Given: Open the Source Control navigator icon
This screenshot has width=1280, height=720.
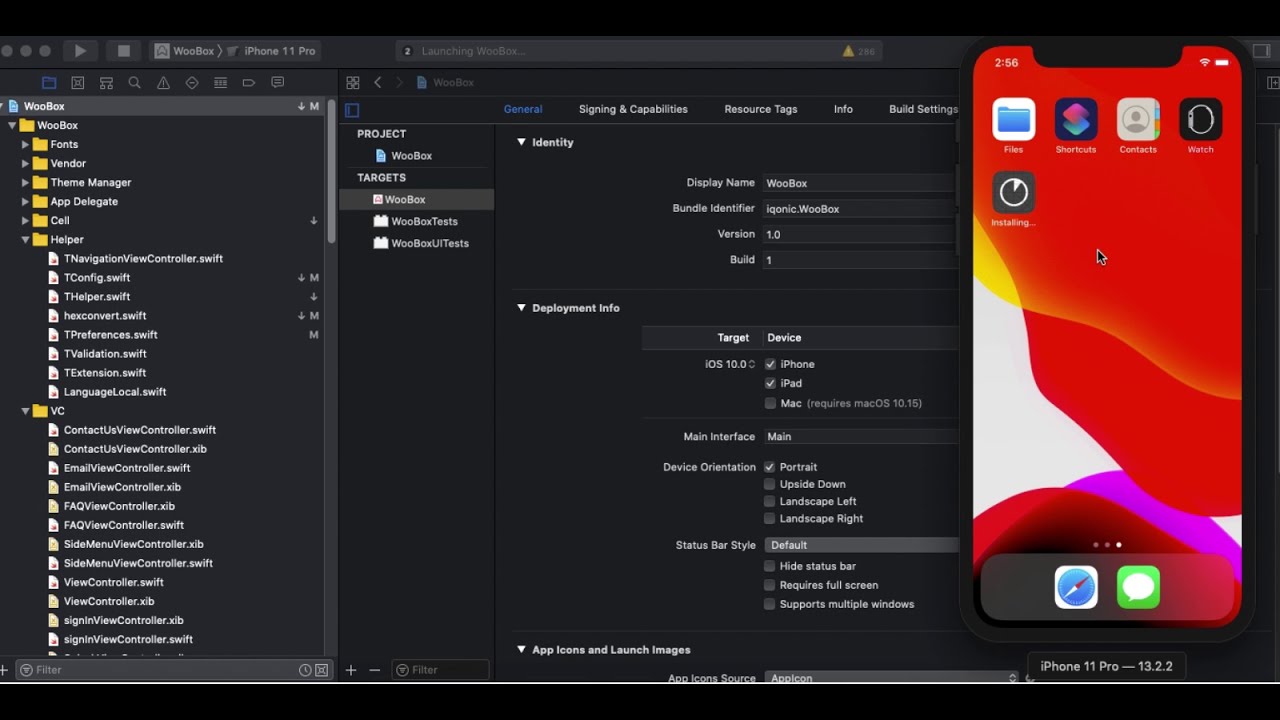Looking at the screenshot, I should 78,83.
